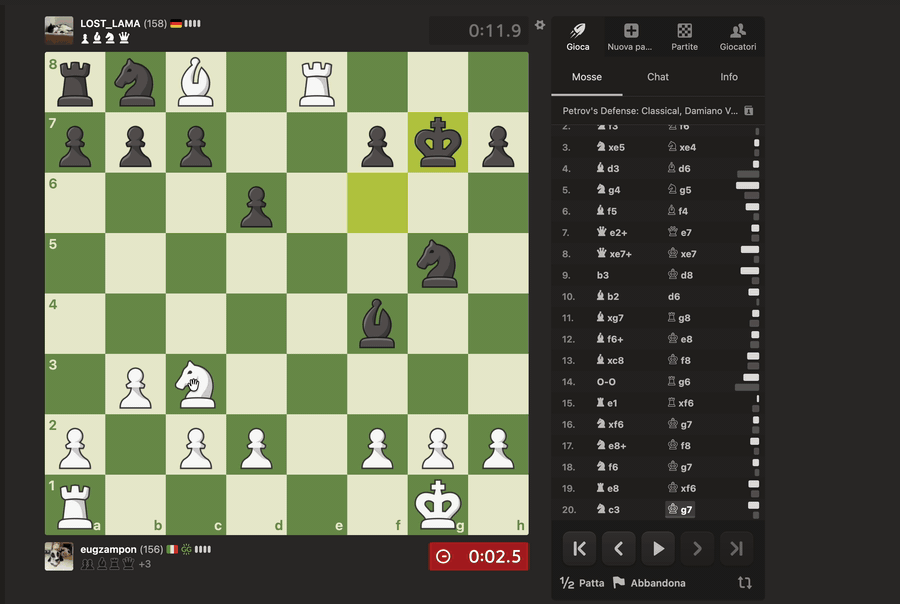The width and height of the screenshot is (900, 604).
Task: Click connection bars beside LOST_LAMA
Action: [x=192, y=24]
